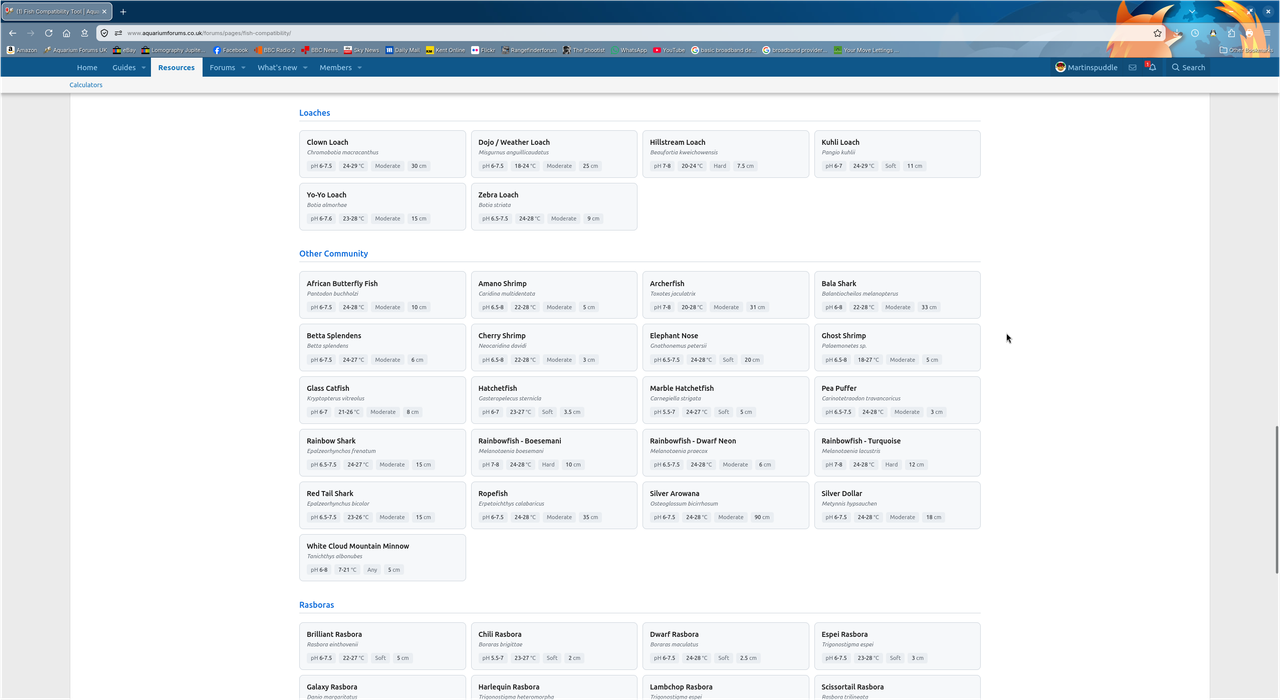Viewport: 1280px width, 700px height.
Task: Open the Facebook bookmark
Action: point(230,50)
